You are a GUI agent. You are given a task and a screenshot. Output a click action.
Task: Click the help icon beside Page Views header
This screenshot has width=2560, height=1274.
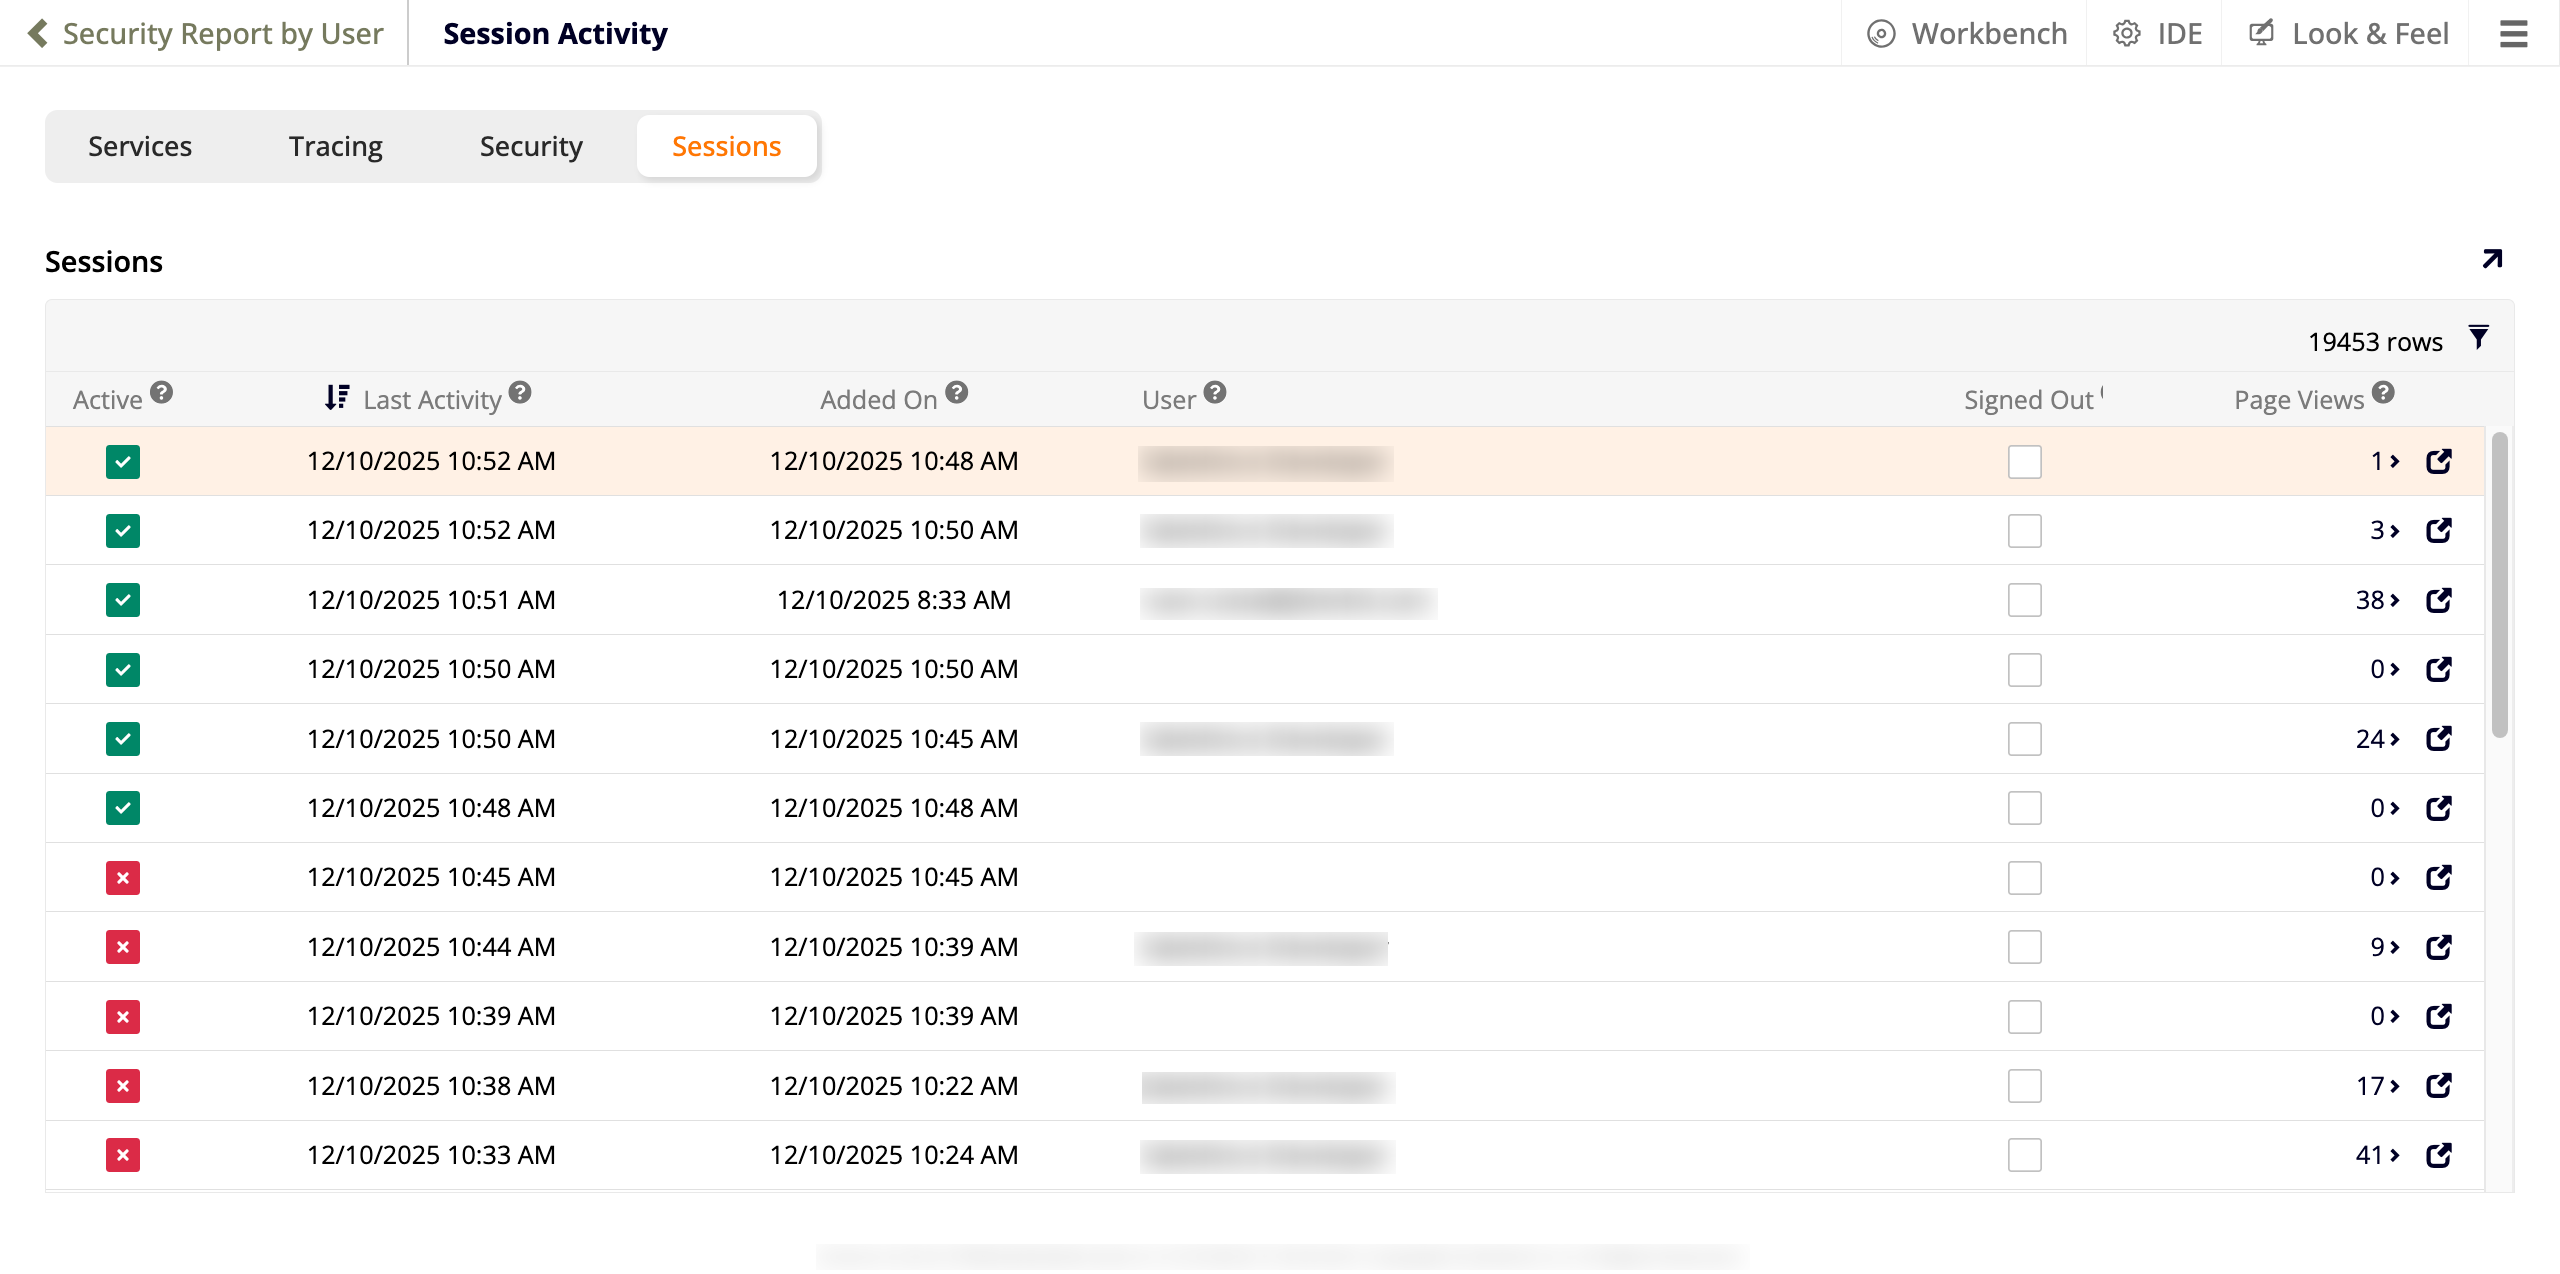[2385, 392]
